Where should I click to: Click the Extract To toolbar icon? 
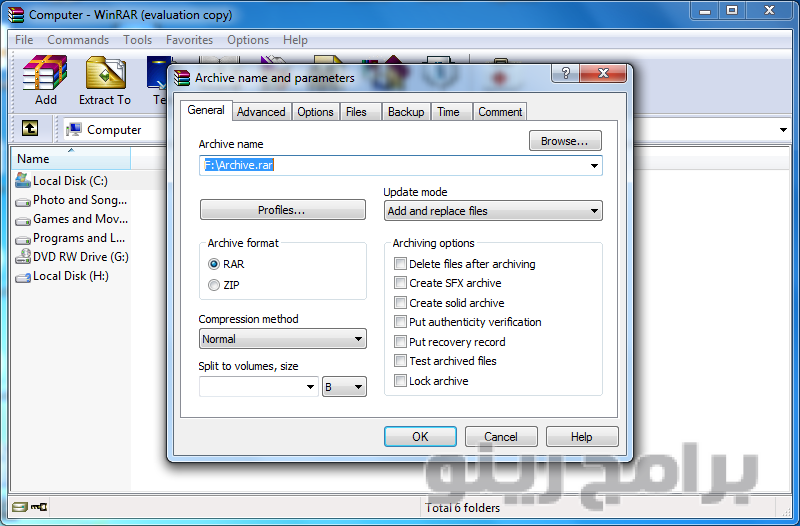coord(106,73)
